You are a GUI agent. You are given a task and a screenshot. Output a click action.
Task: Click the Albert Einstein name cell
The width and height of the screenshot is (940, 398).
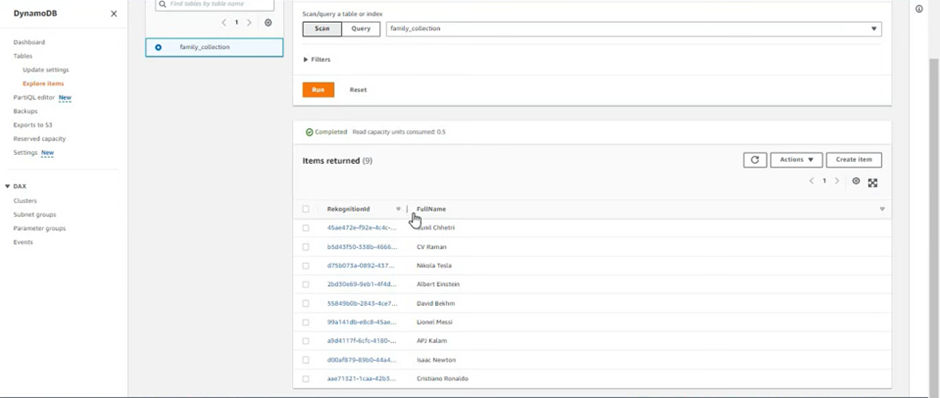pyautogui.click(x=438, y=284)
